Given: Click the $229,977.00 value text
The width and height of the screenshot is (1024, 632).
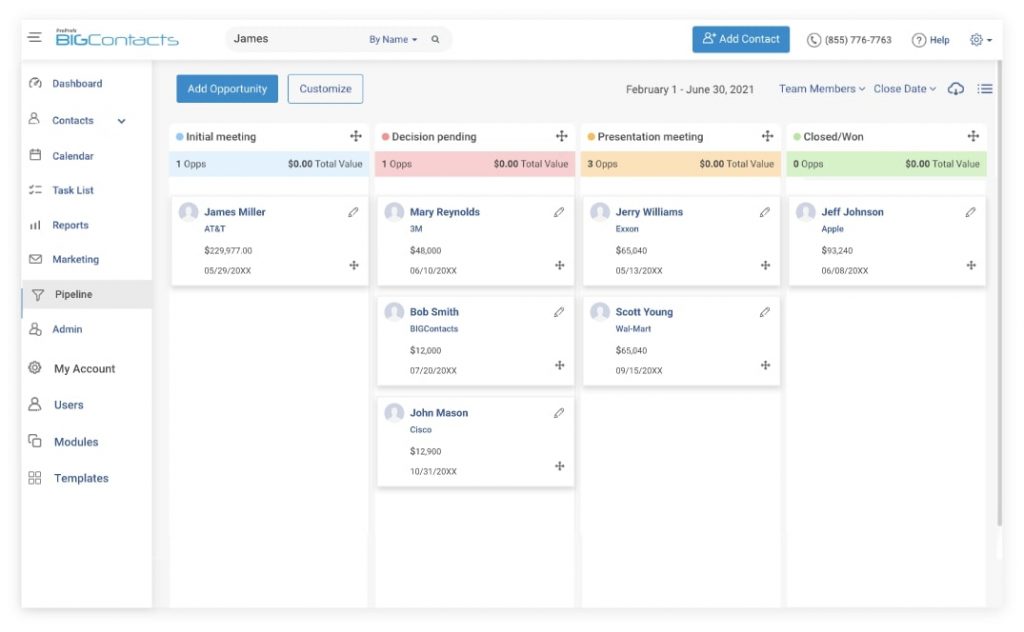Looking at the screenshot, I should [x=228, y=251].
